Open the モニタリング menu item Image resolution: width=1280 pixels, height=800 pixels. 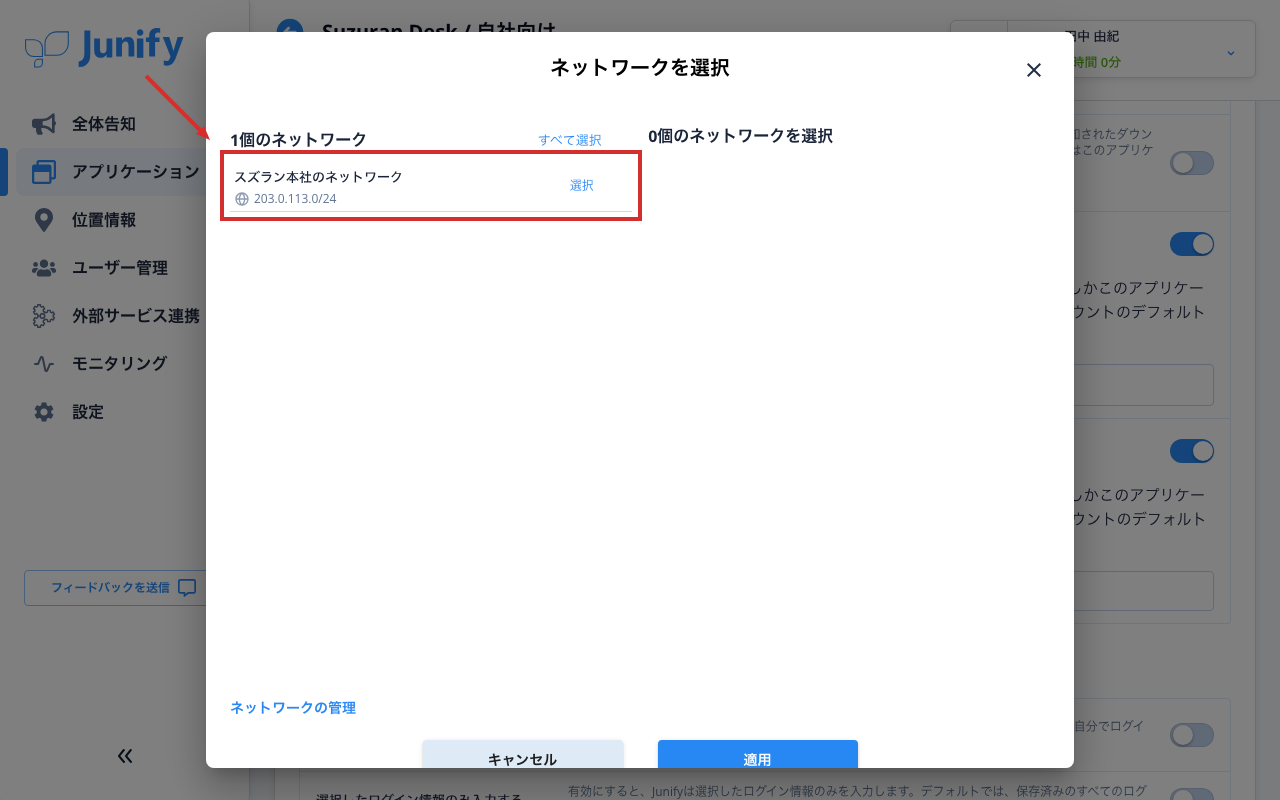[120, 364]
